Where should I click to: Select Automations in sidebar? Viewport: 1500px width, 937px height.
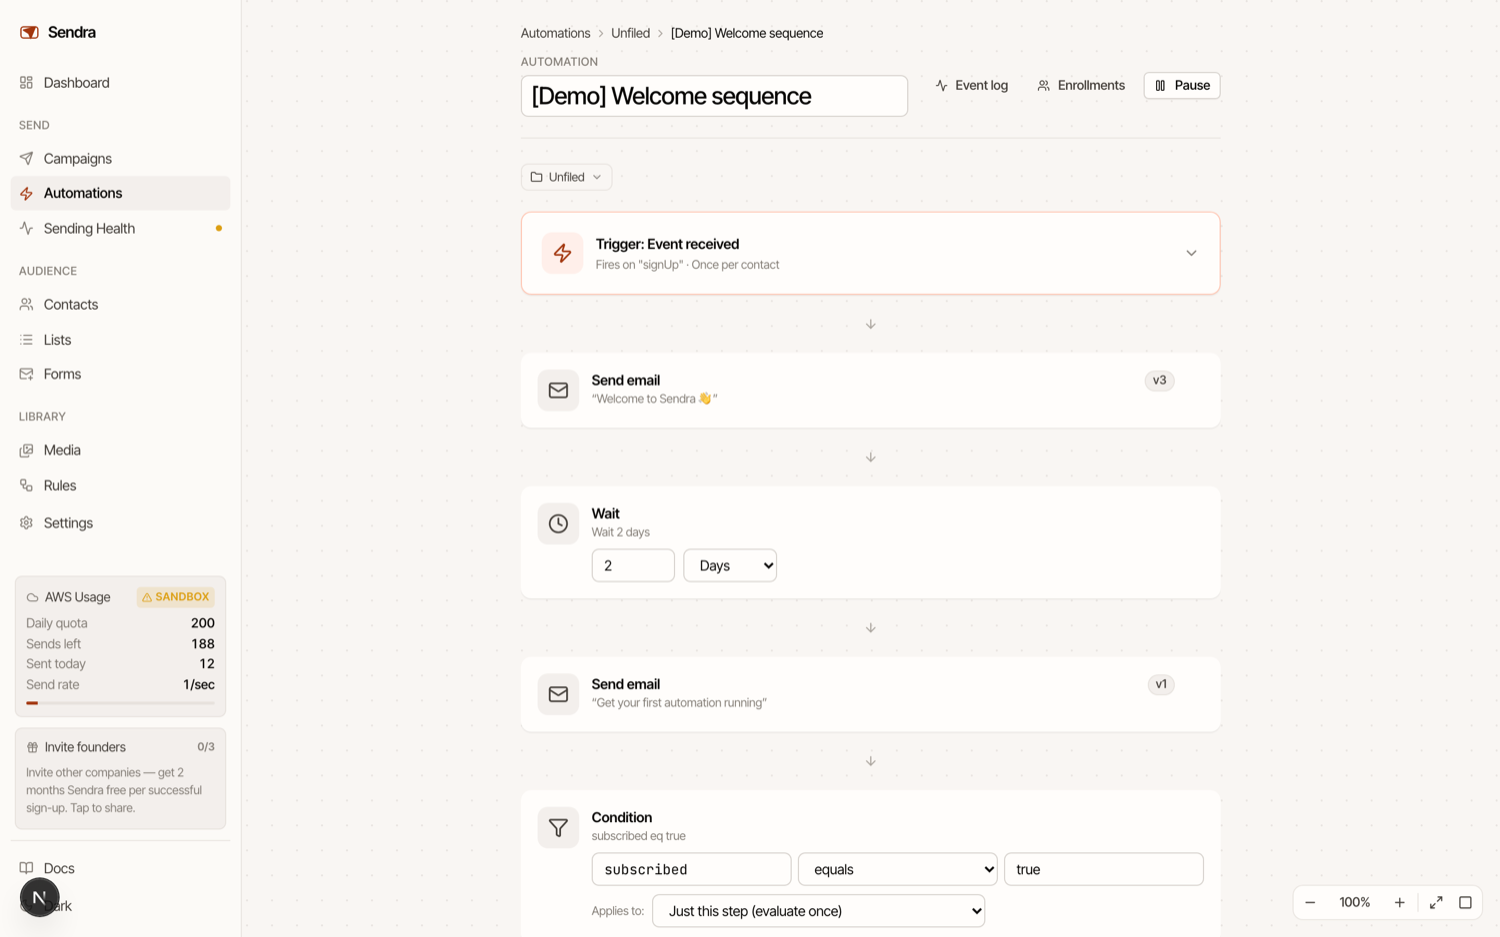pos(120,193)
